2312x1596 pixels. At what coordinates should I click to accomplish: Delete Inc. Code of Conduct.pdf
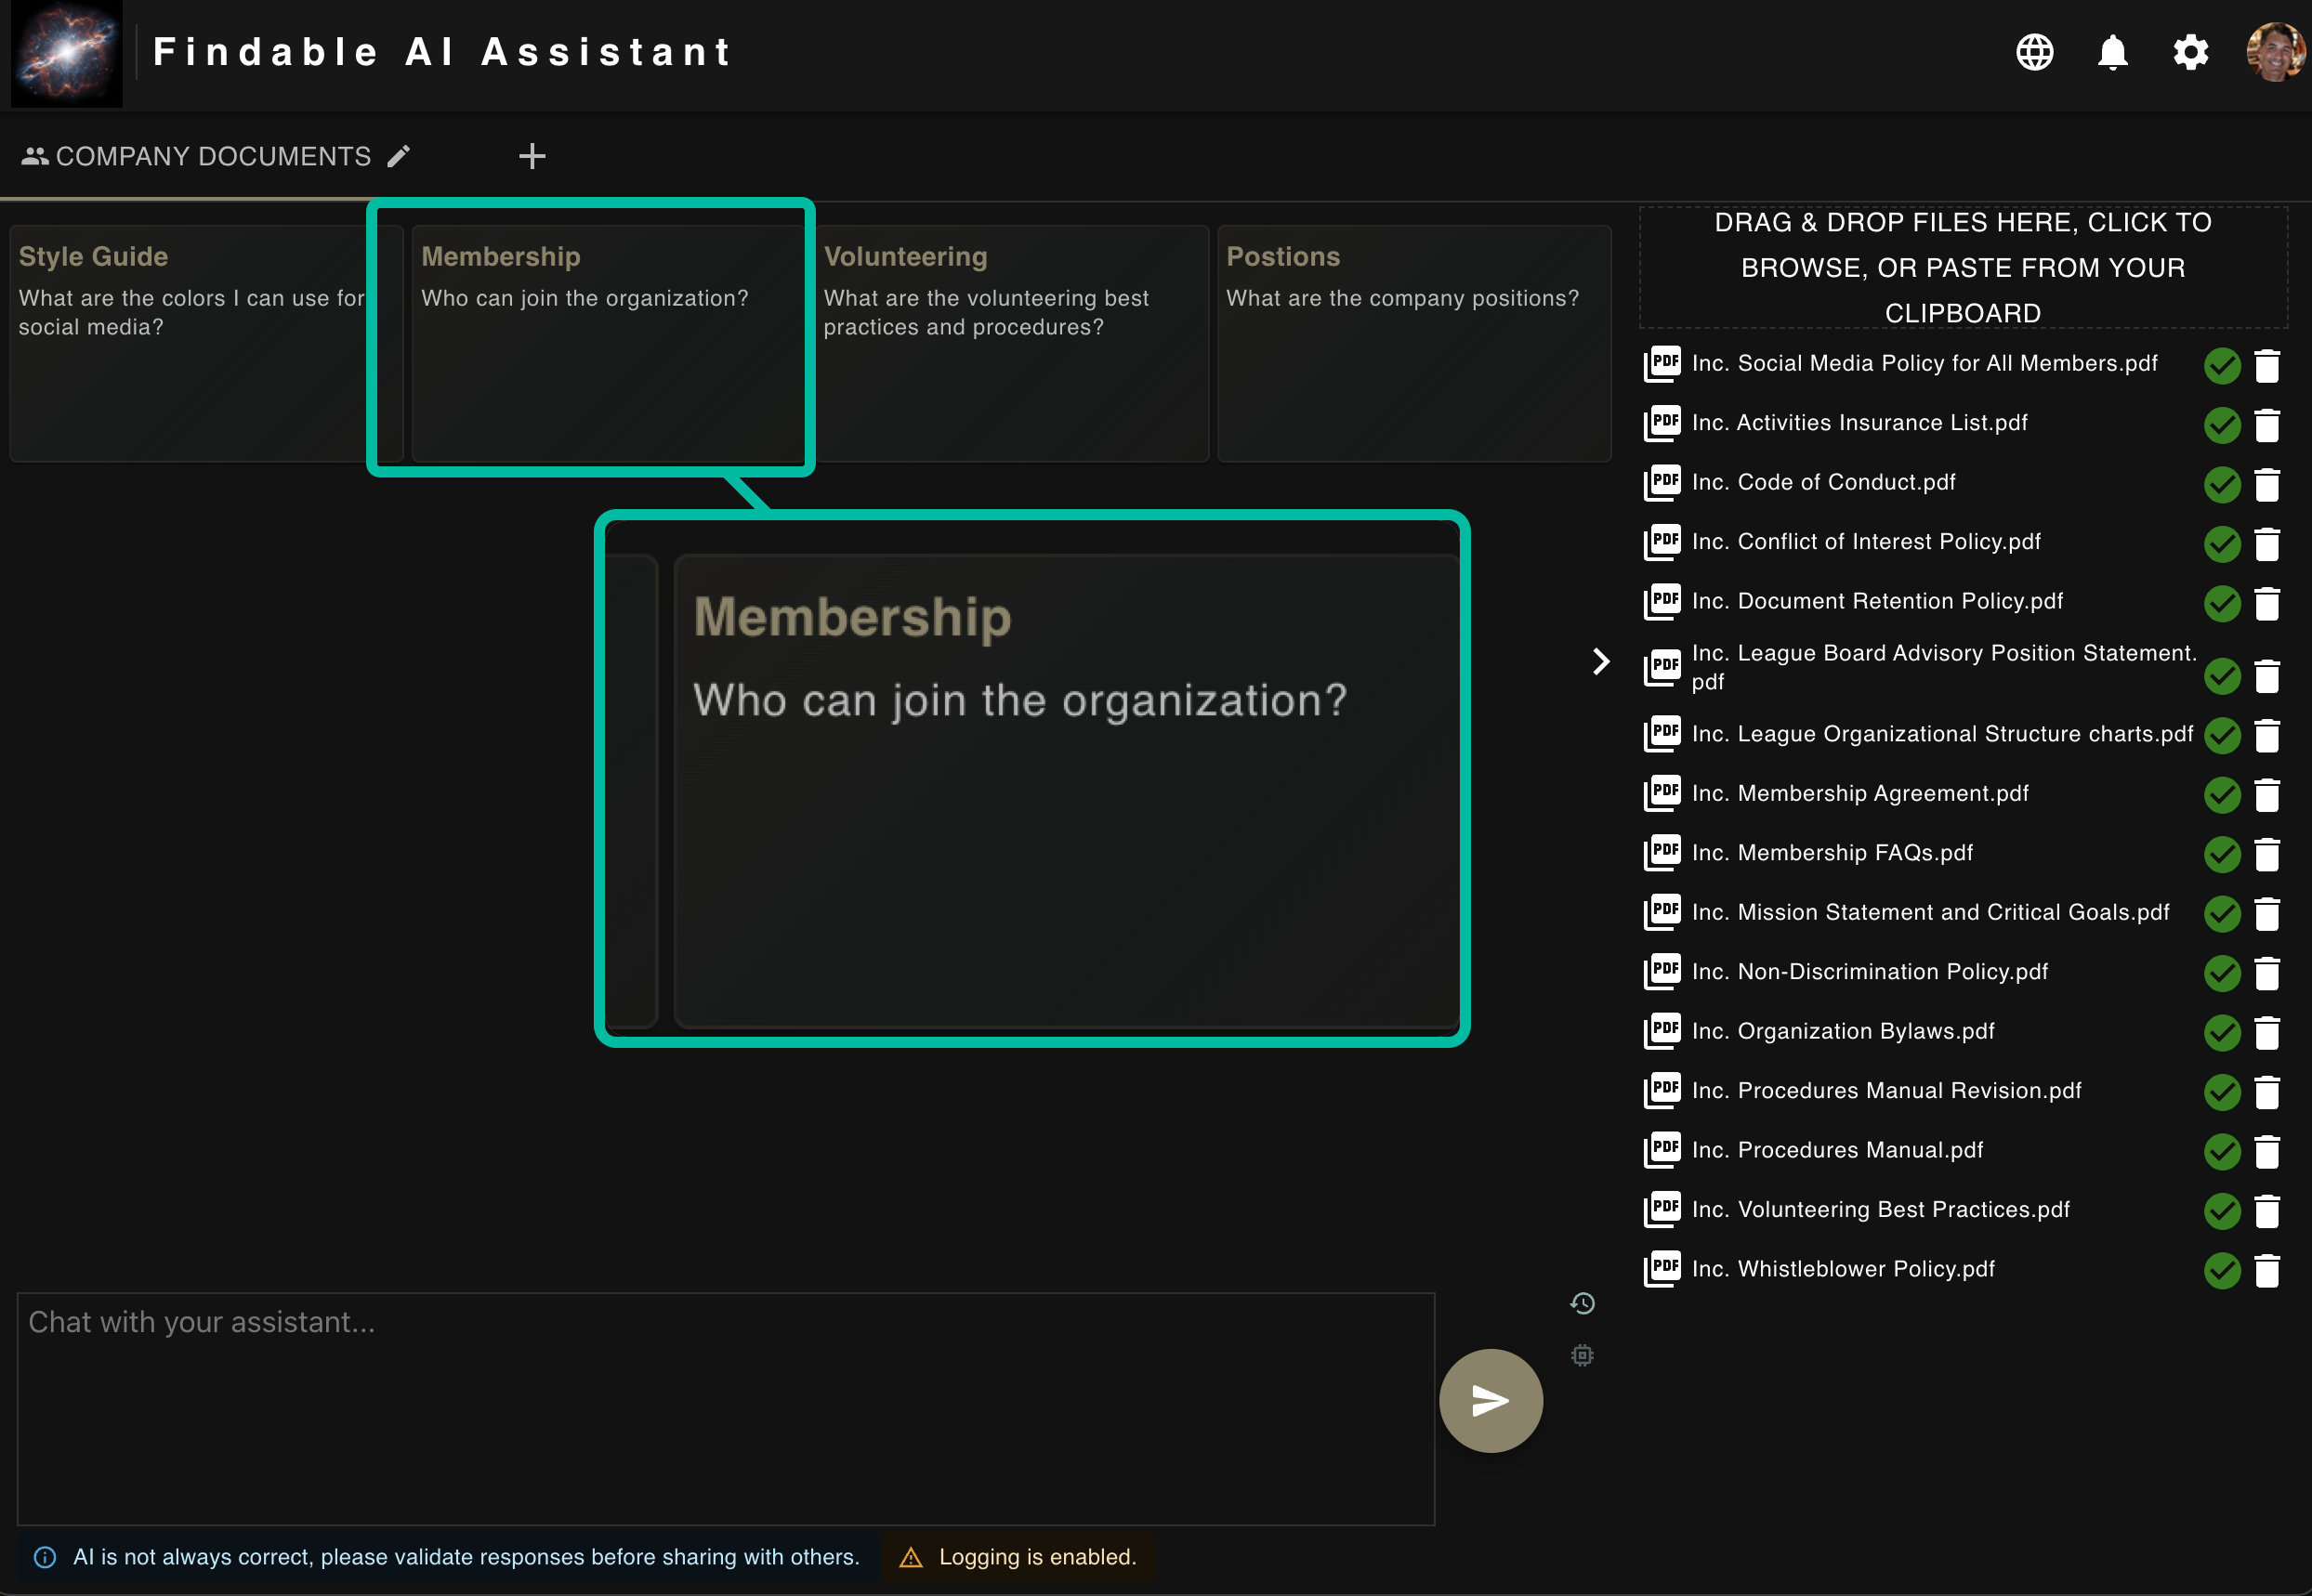point(2267,485)
